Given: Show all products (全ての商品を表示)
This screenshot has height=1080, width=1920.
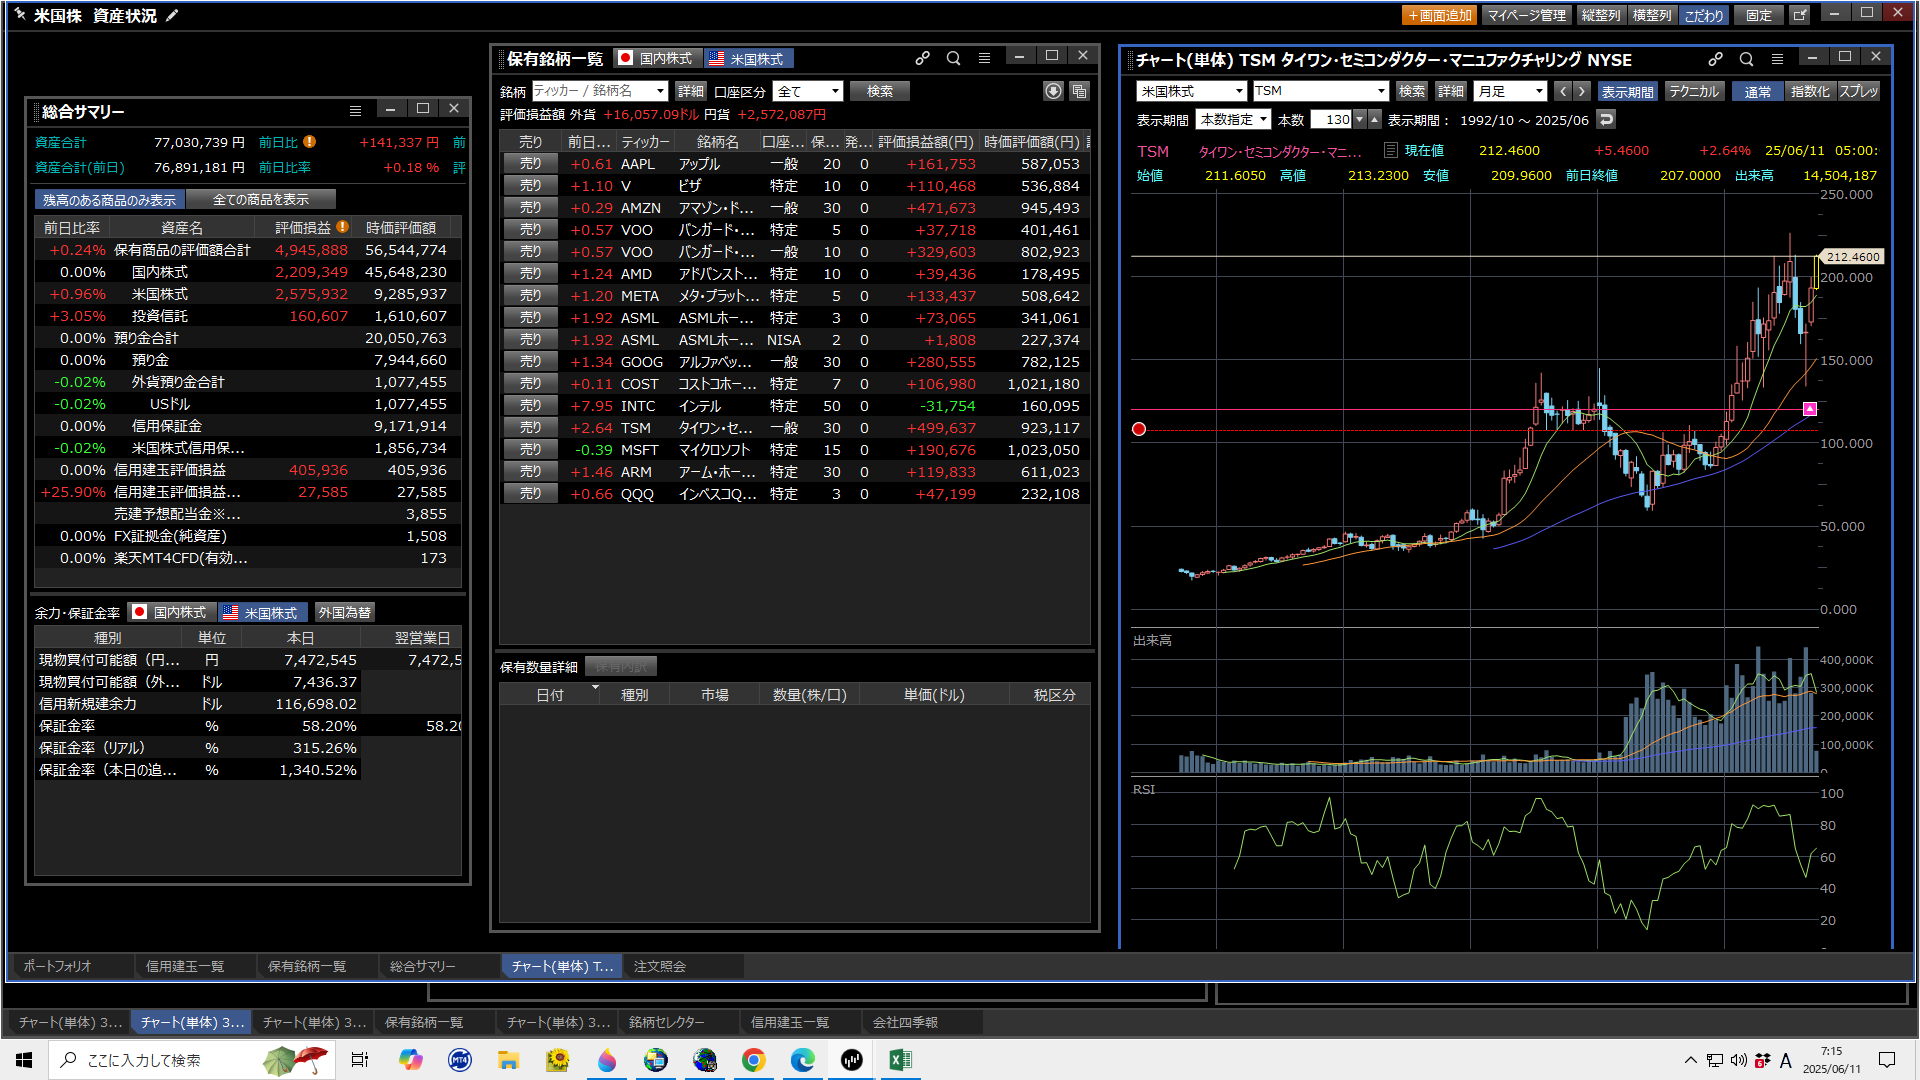Looking at the screenshot, I should 261,200.
